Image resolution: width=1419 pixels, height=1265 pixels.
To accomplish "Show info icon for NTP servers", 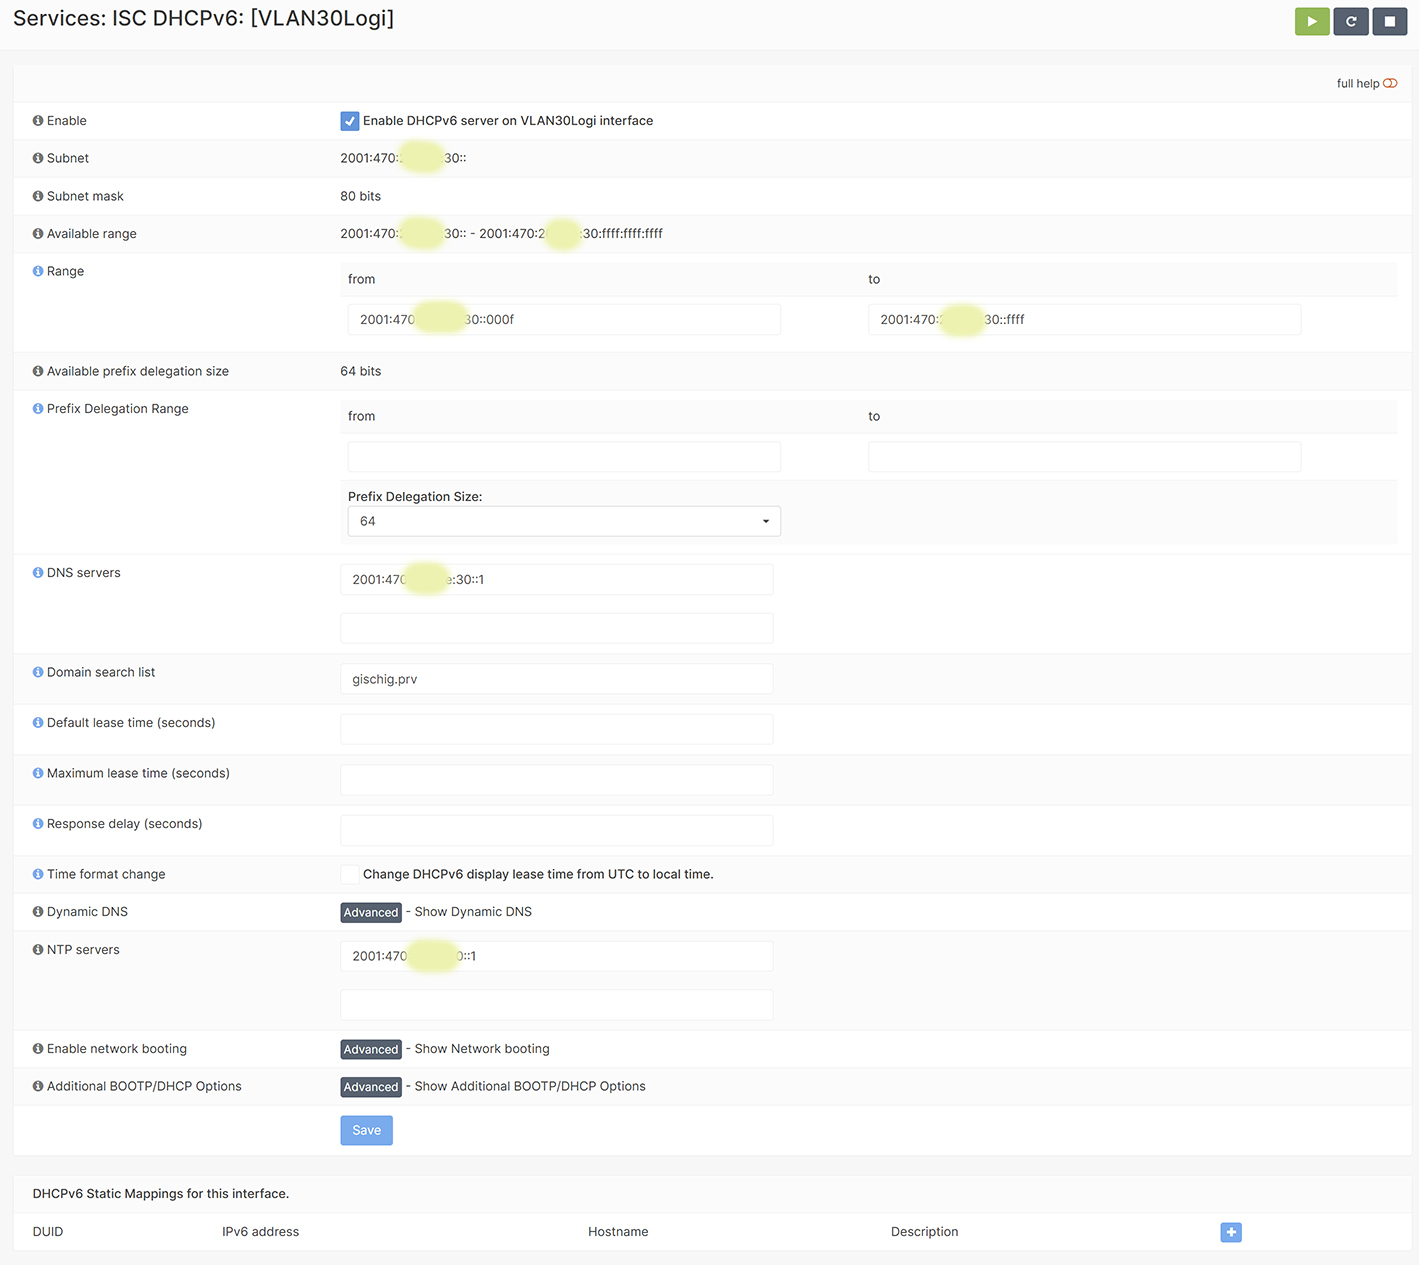I will [x=38, y=950].
